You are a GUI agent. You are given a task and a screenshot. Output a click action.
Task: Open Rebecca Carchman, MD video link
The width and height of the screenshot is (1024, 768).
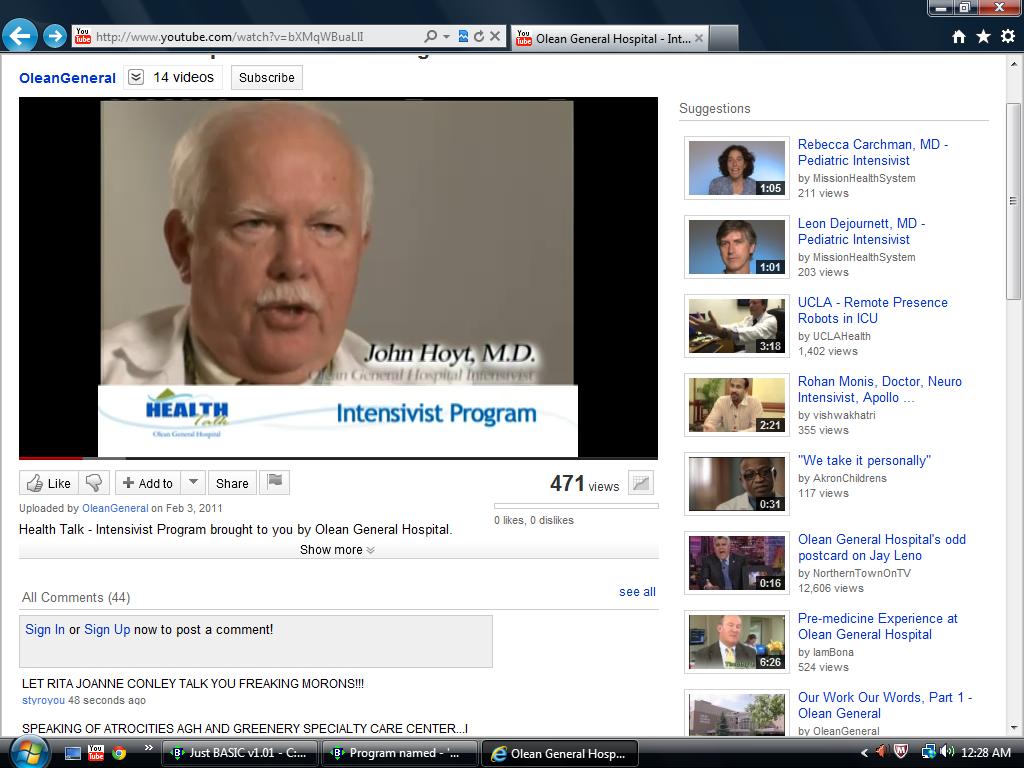click(x=872, y=152)
